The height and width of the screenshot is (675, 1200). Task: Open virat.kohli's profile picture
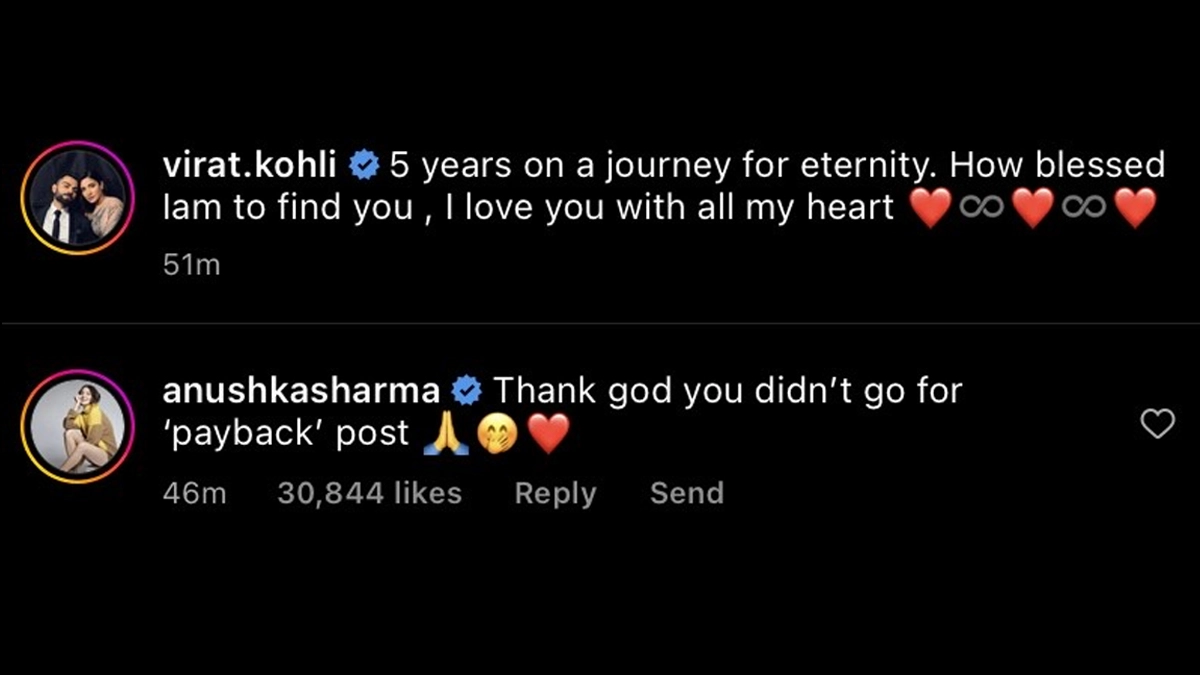(x=78, y=198)
